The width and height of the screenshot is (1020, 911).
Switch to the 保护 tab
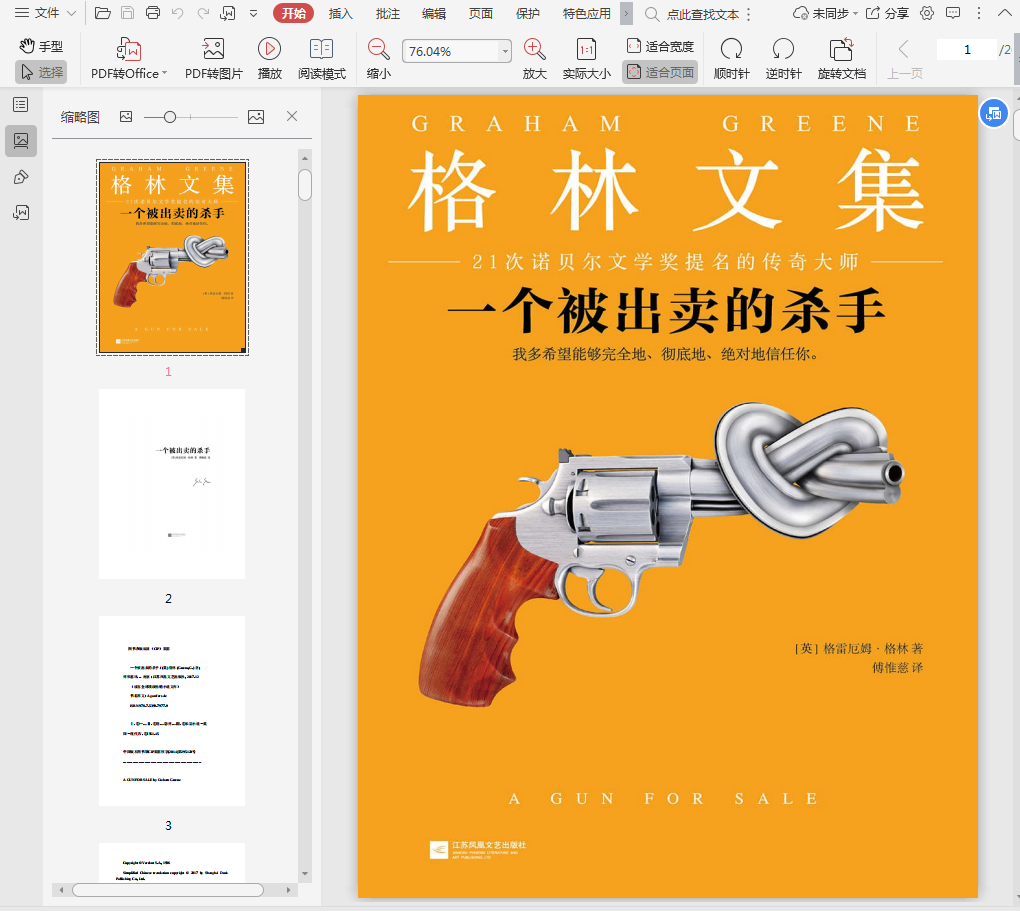point(528,13)
